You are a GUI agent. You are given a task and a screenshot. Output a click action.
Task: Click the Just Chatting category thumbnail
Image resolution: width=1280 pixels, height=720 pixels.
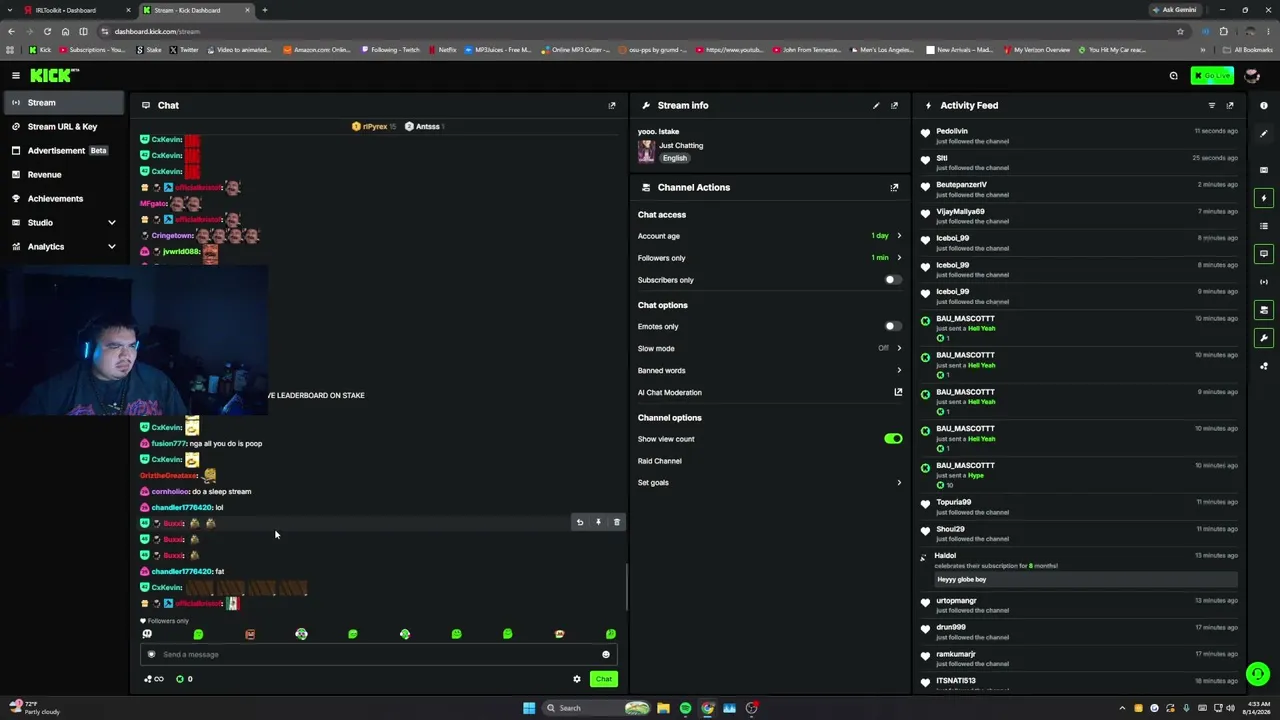pos(646,151)
